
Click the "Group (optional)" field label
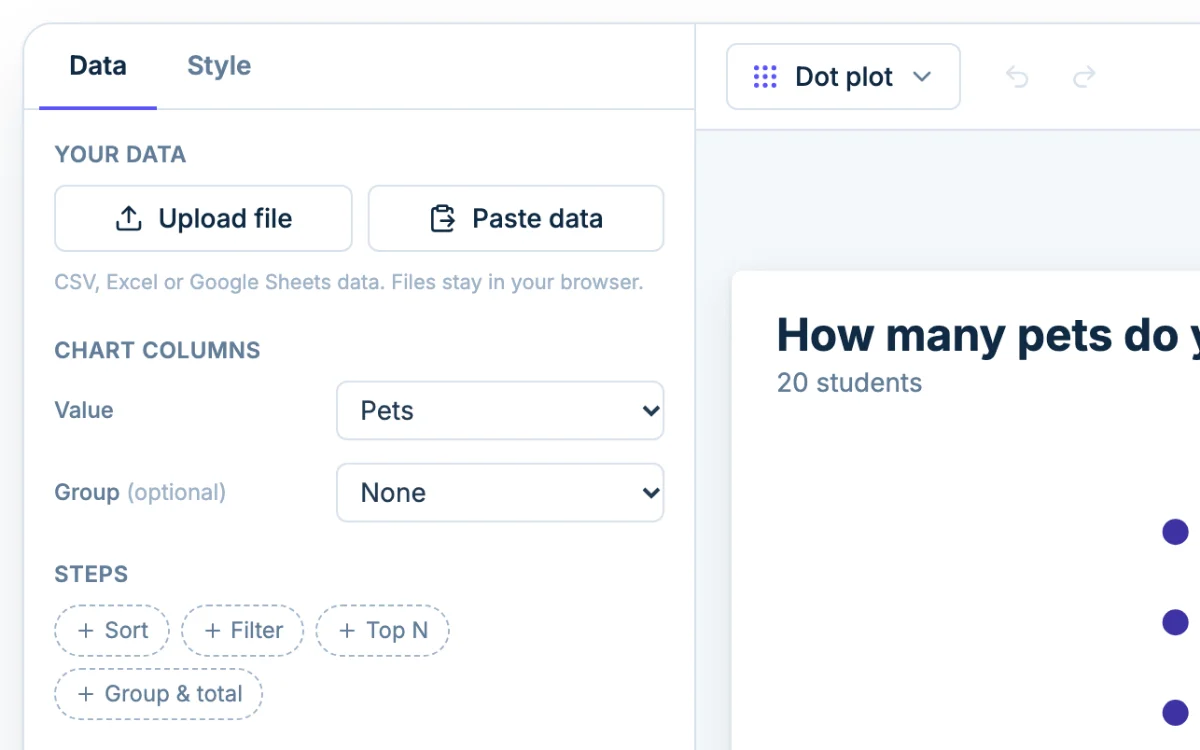click(140, 492)
